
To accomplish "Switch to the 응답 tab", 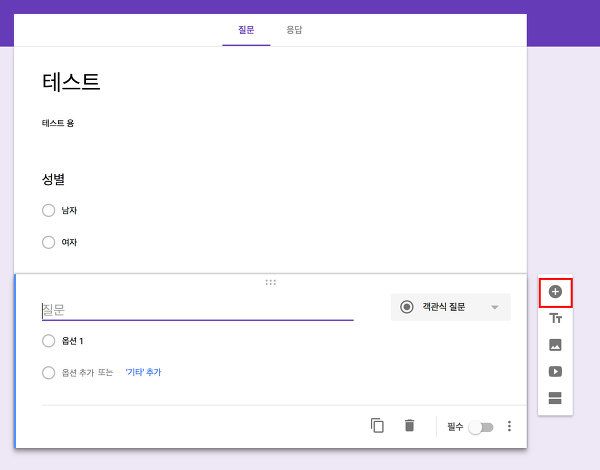I will (x=294, y=30).
